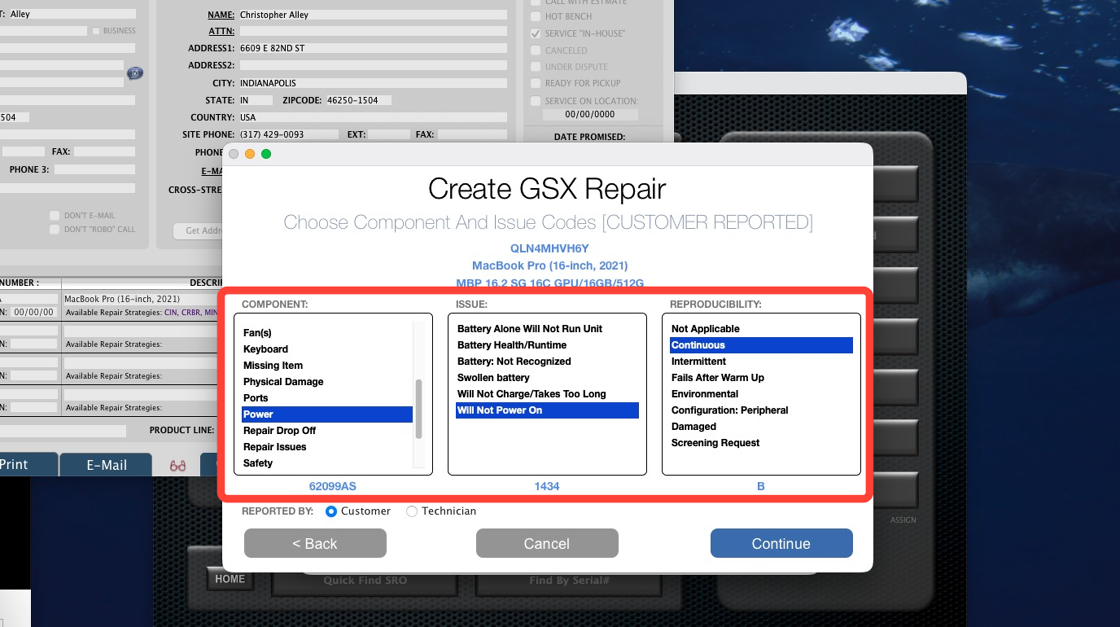Screen dimensions: 1120x627
Task: Click Continue in GSX Repair dialog
Action: 781,543
